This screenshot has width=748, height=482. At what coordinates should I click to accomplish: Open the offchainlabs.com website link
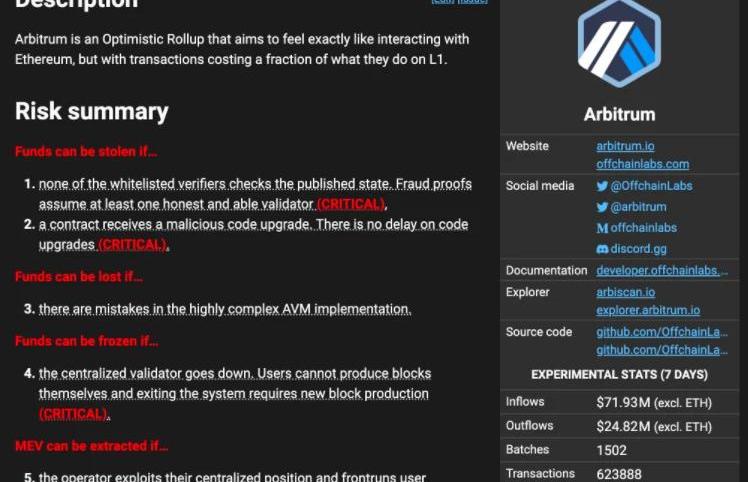pos(643,164)
